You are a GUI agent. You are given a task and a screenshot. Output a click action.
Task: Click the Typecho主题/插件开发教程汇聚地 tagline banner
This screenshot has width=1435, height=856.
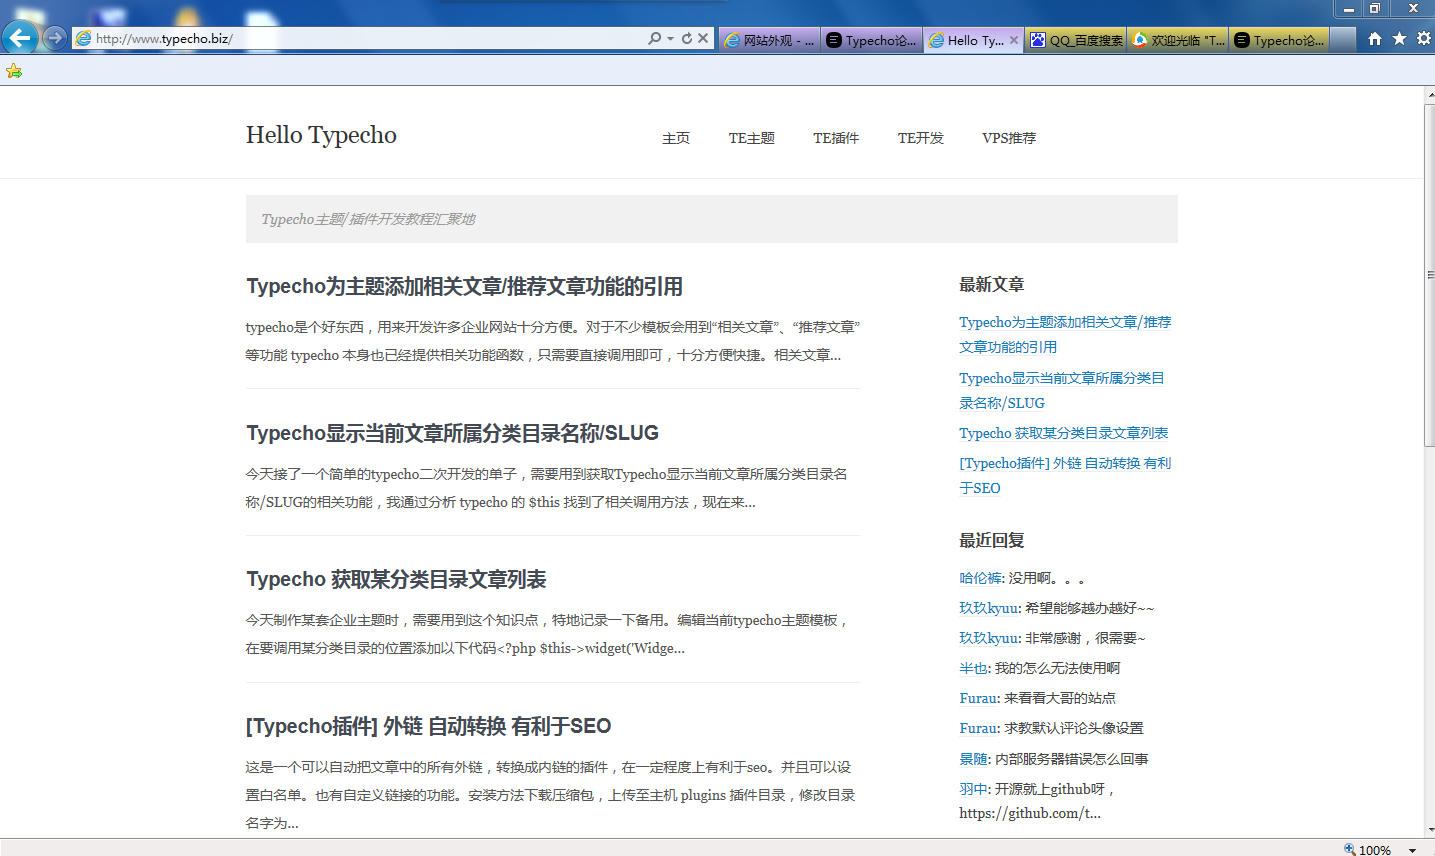click(x=712, y=219)
